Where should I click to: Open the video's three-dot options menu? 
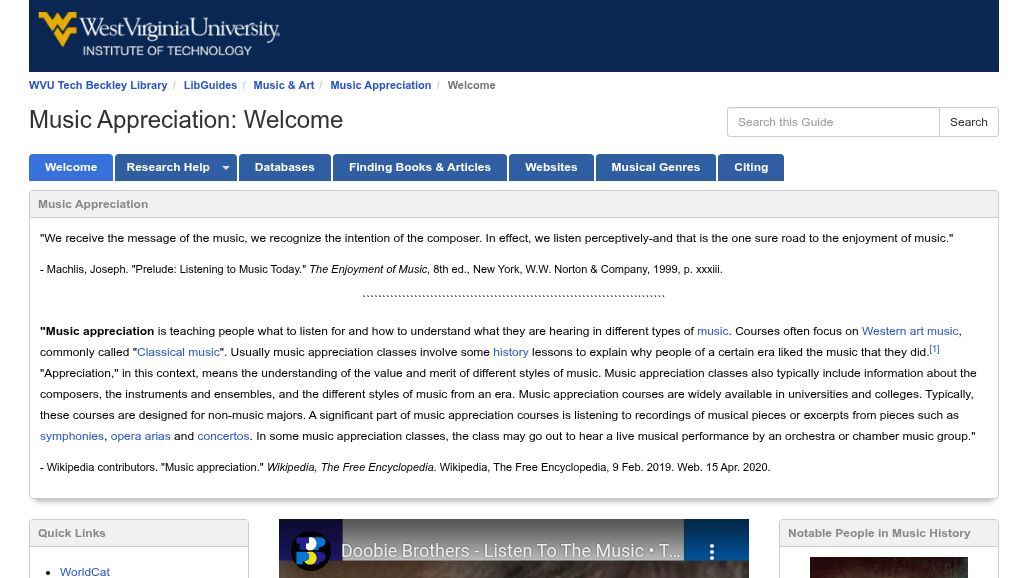coord(712,551)
